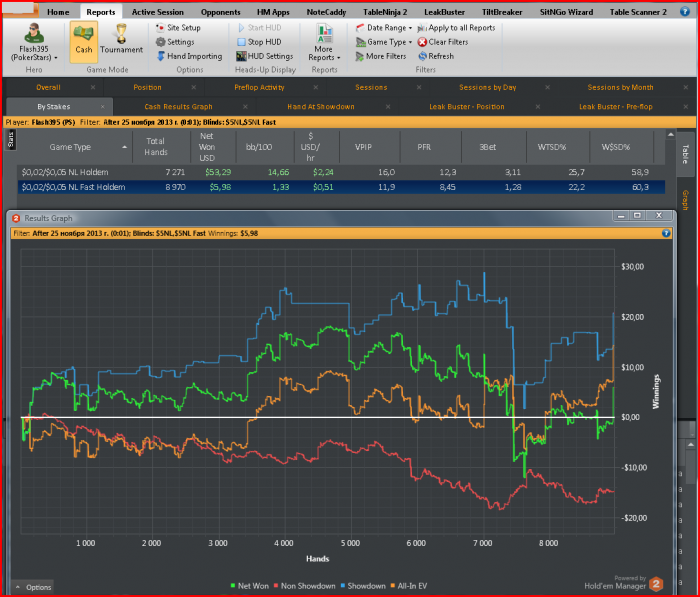Refresh the report
Viewport: 700px width, 597px height.
coord(436,56)
